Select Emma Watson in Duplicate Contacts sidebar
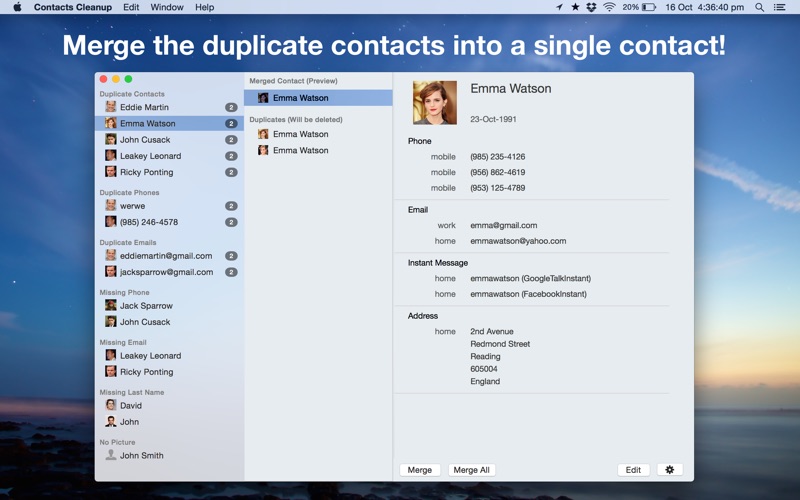The image size is (800, 500). [x=169, y=123]
